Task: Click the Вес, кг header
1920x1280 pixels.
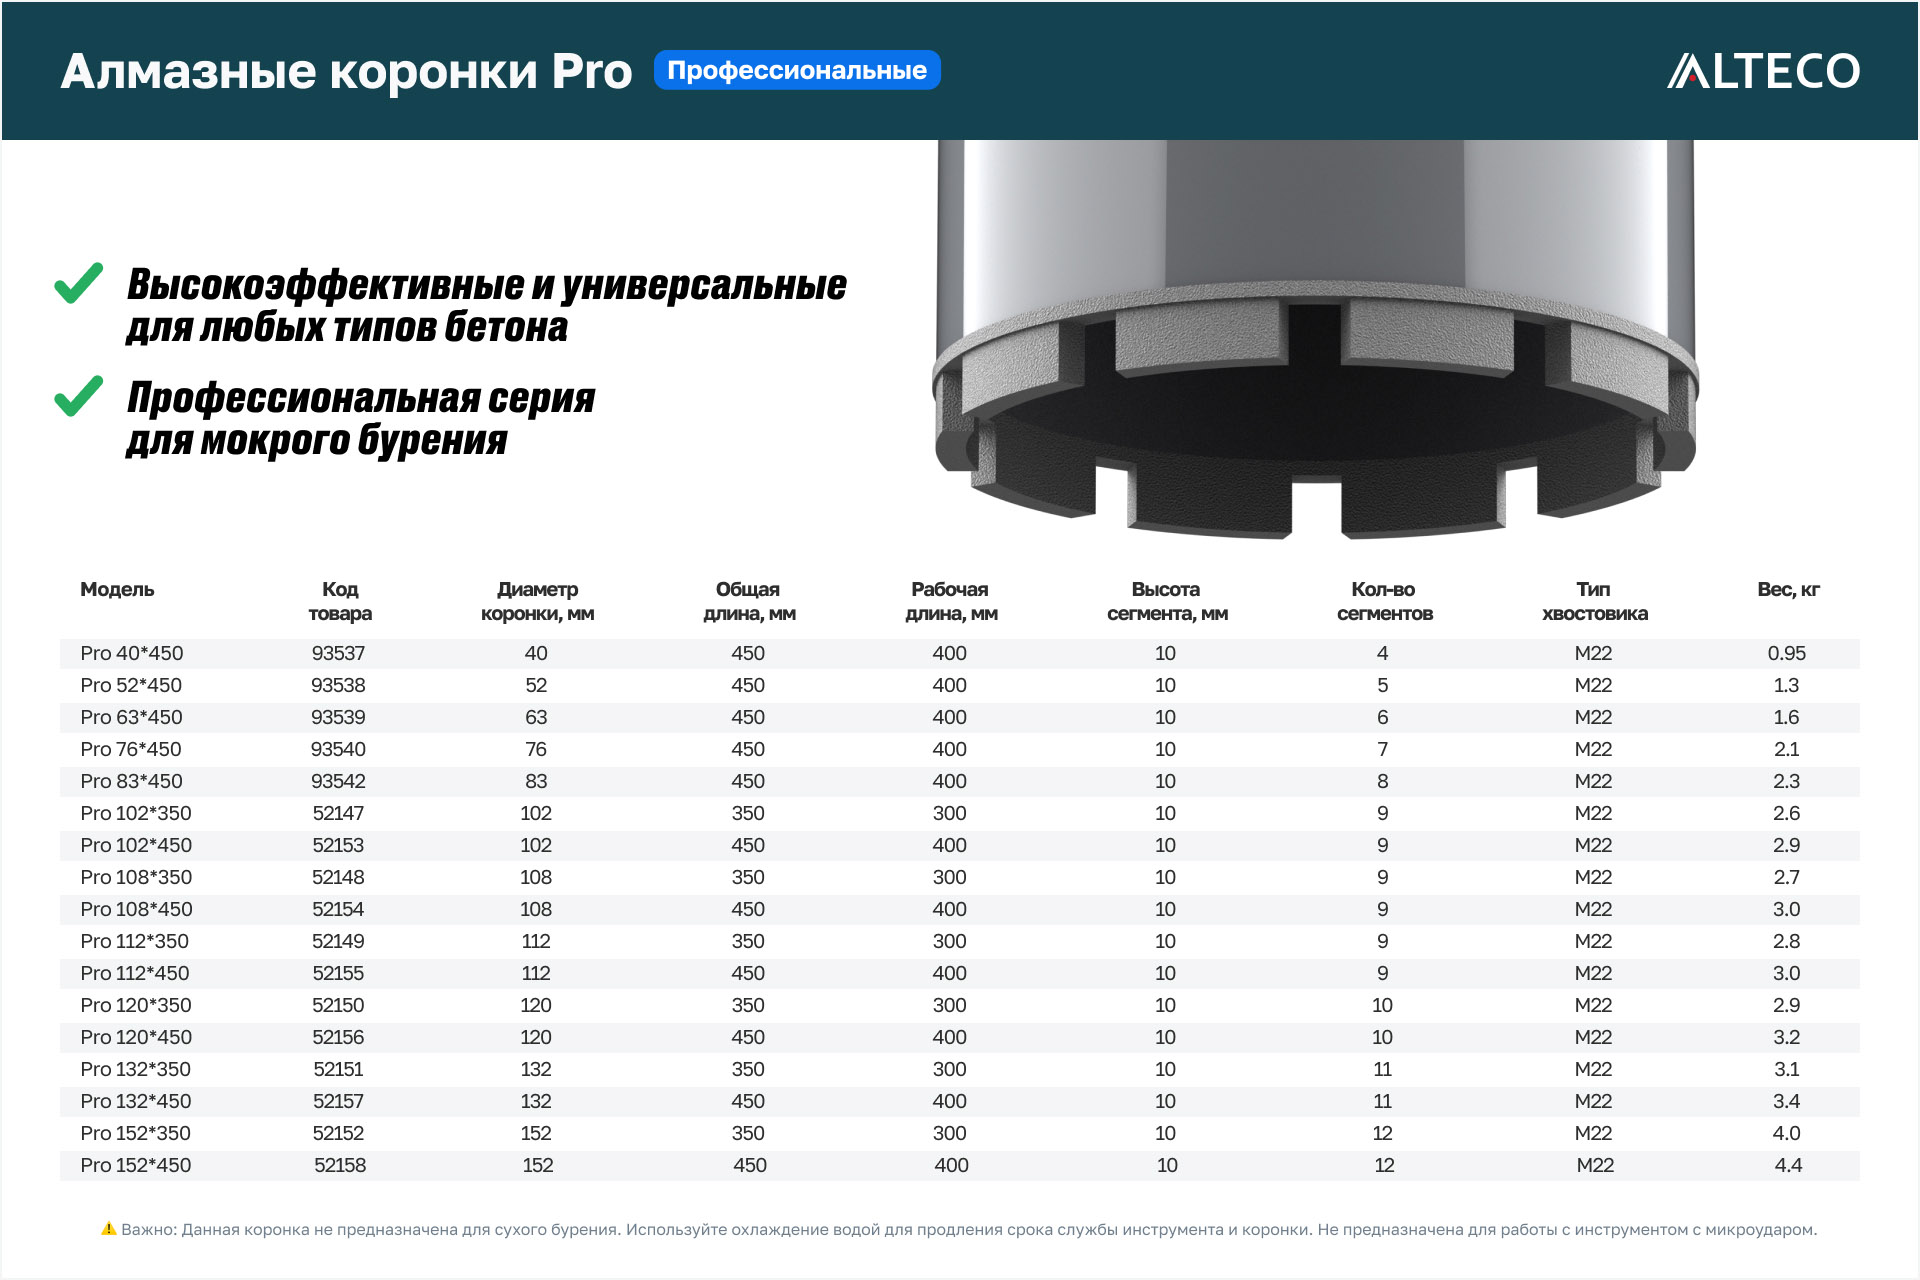Action: click(1788, 589)
